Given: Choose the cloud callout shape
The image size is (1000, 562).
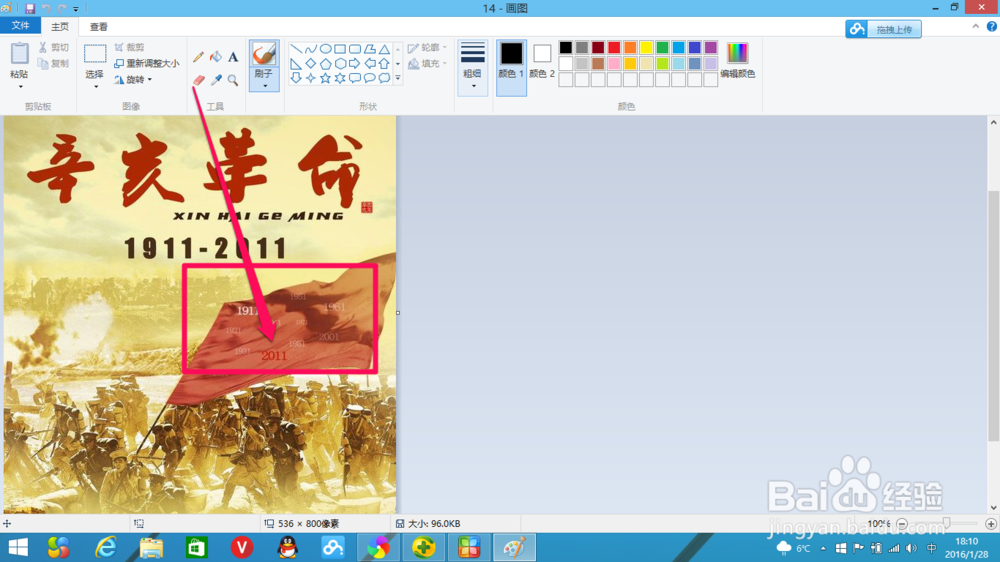Looking at the screenshot, I should point(384,78).
